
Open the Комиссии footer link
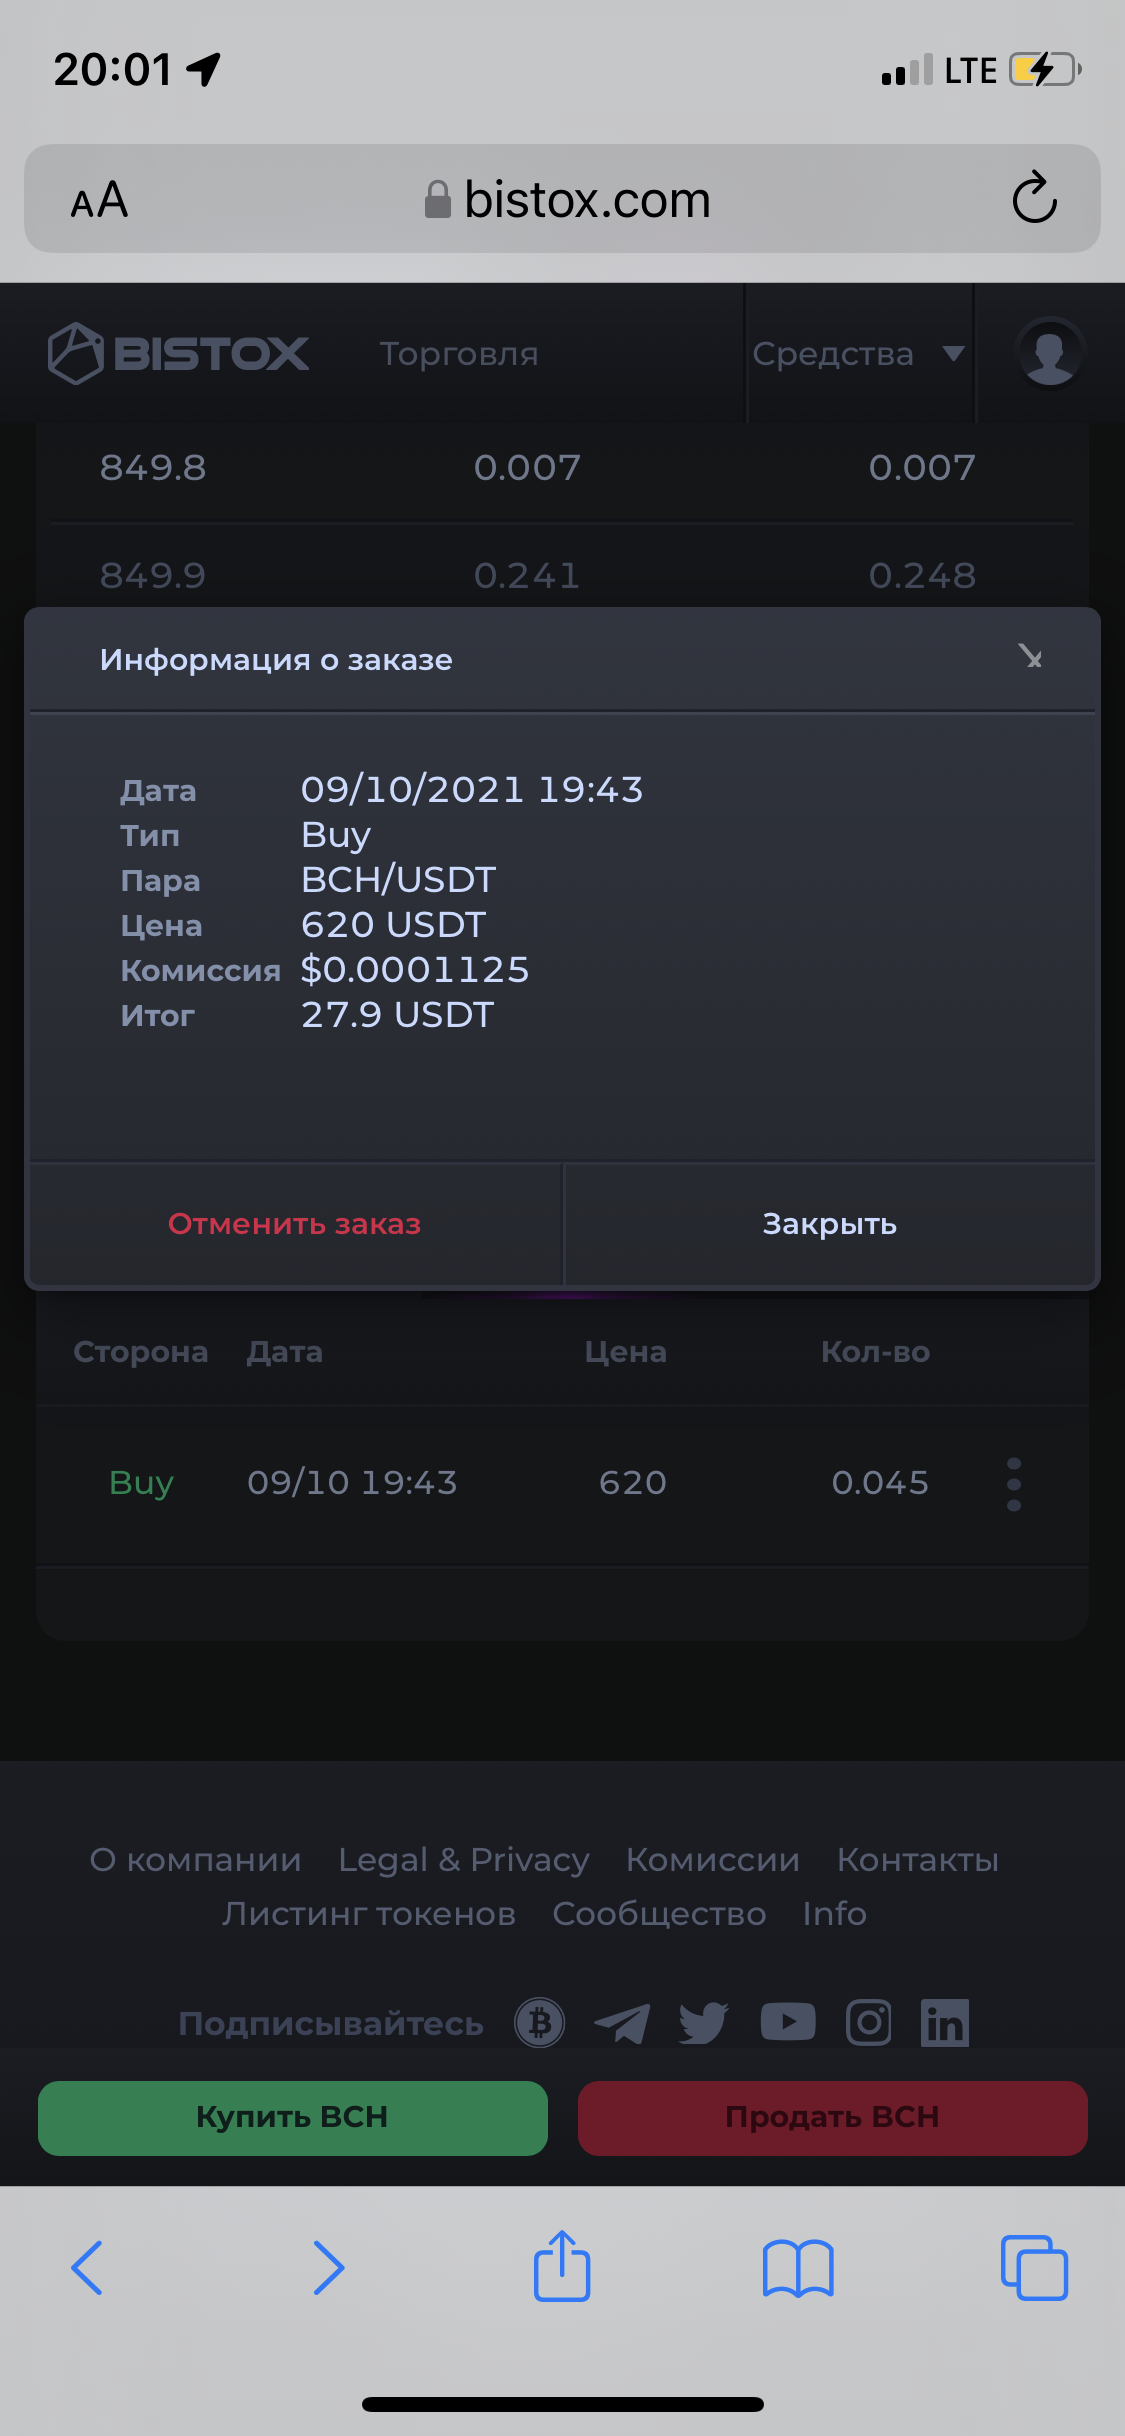(713, 1859)
